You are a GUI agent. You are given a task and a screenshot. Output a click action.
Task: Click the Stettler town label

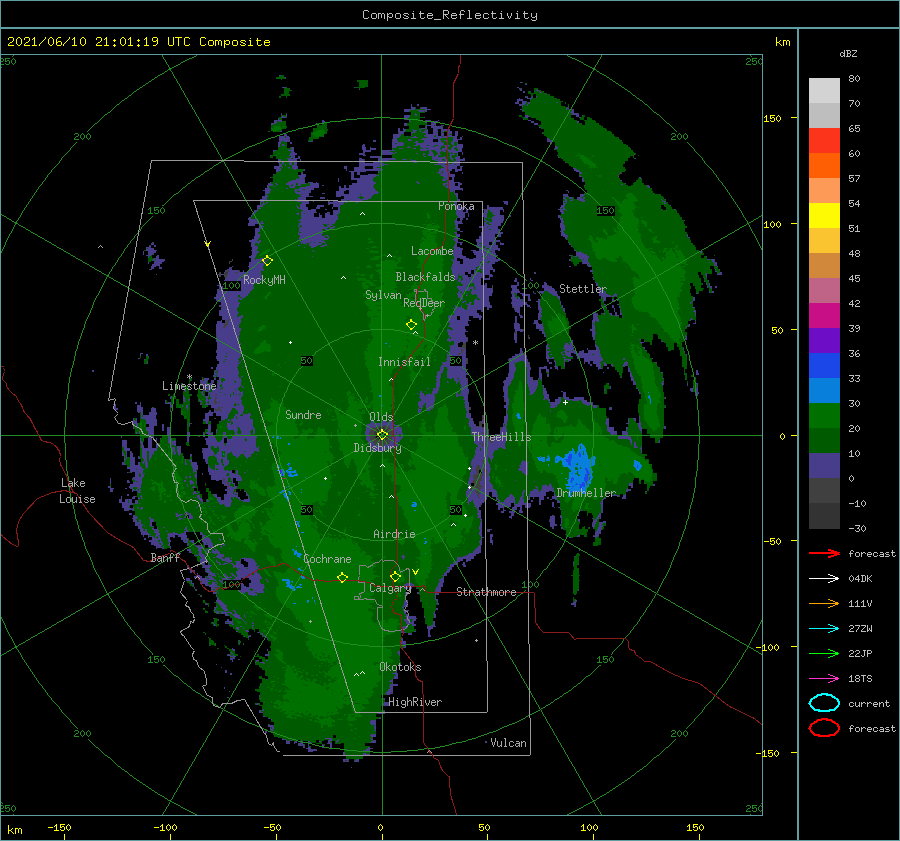(x=583, y=289)
